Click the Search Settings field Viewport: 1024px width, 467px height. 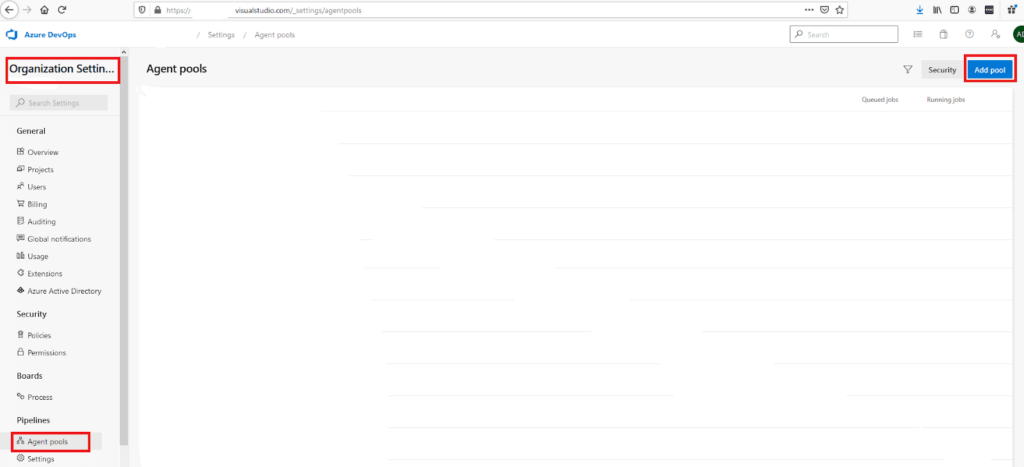59,103
